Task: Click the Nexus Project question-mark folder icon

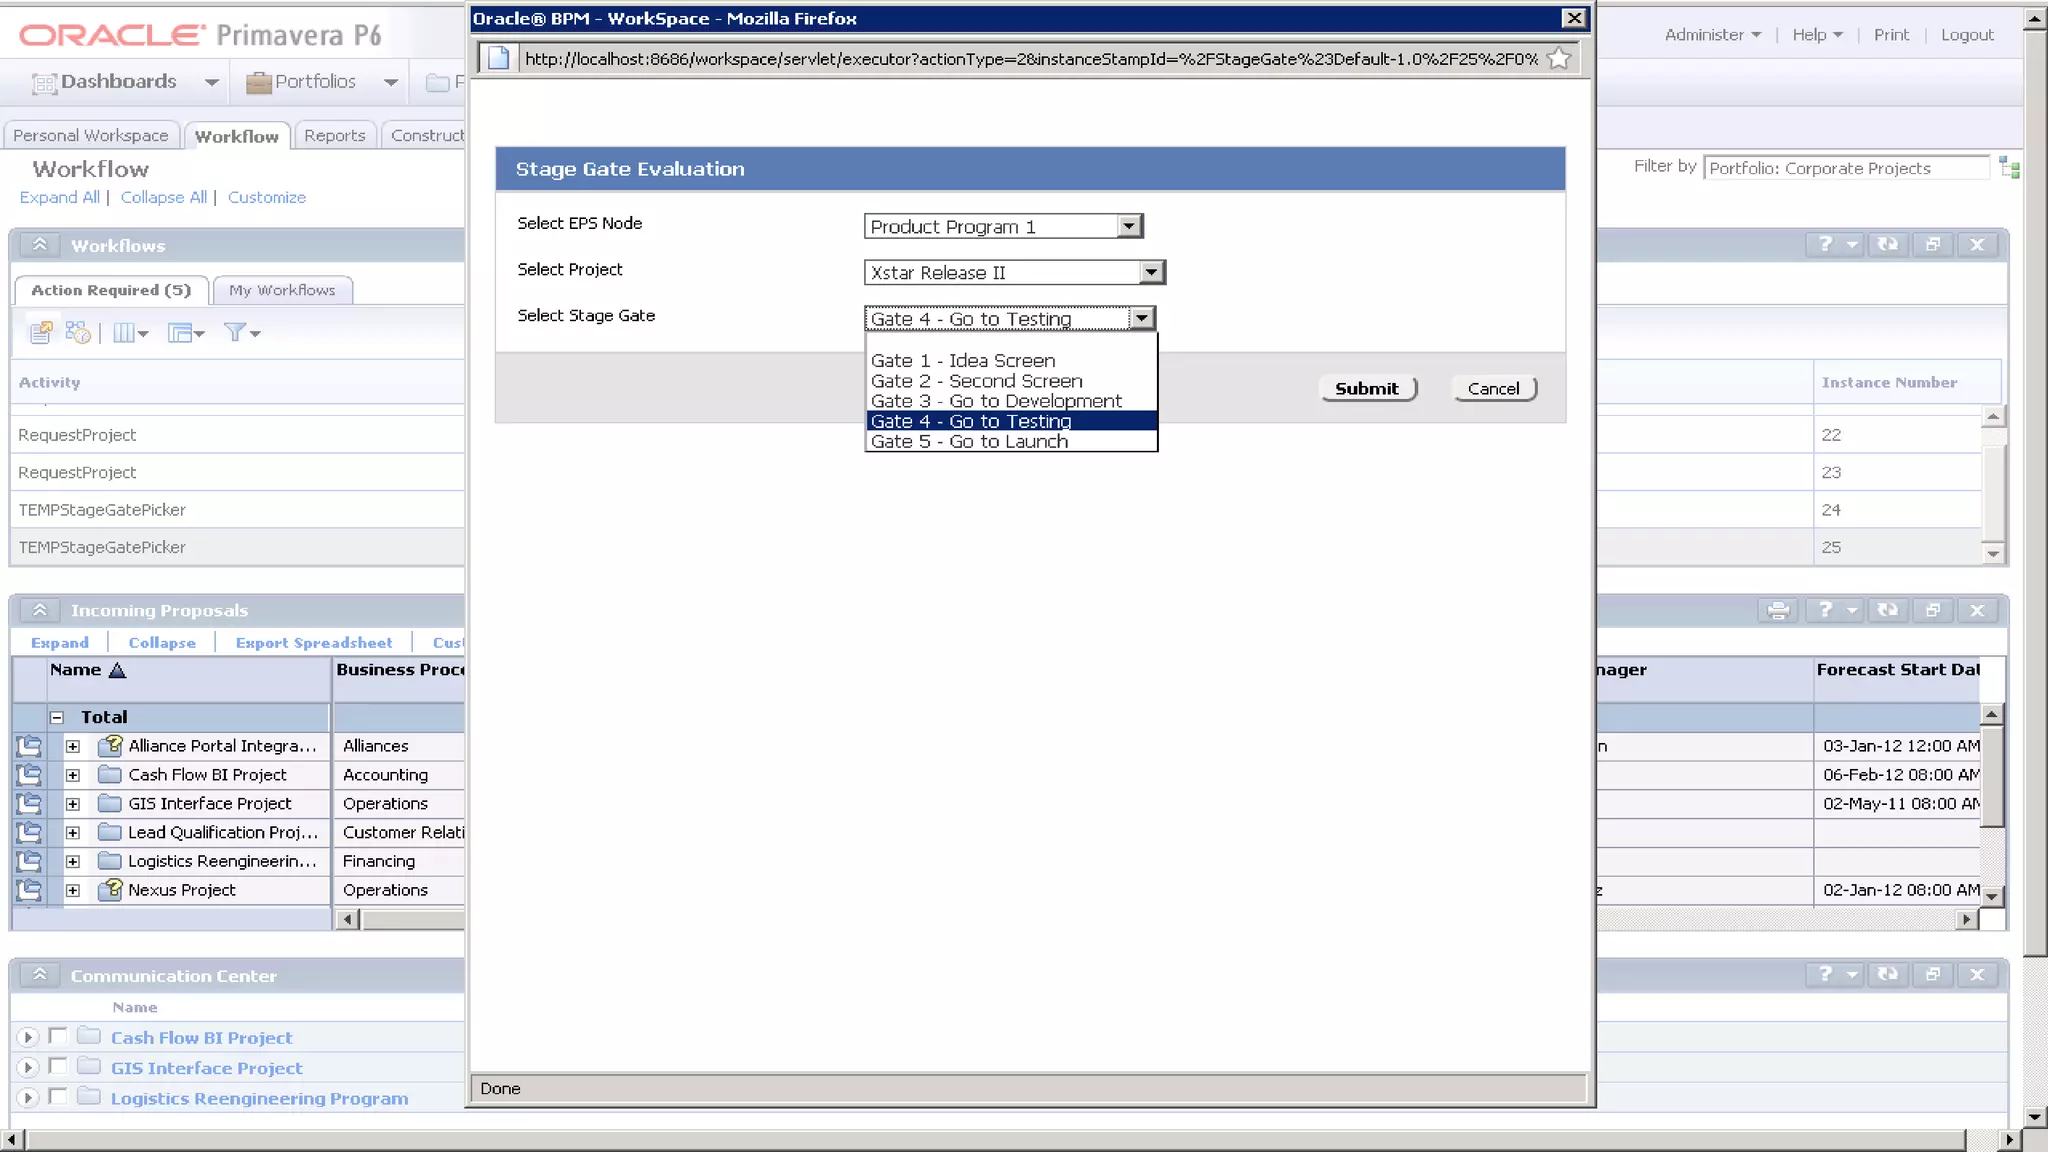Action: pyautogui.click(x=110, y=889)
